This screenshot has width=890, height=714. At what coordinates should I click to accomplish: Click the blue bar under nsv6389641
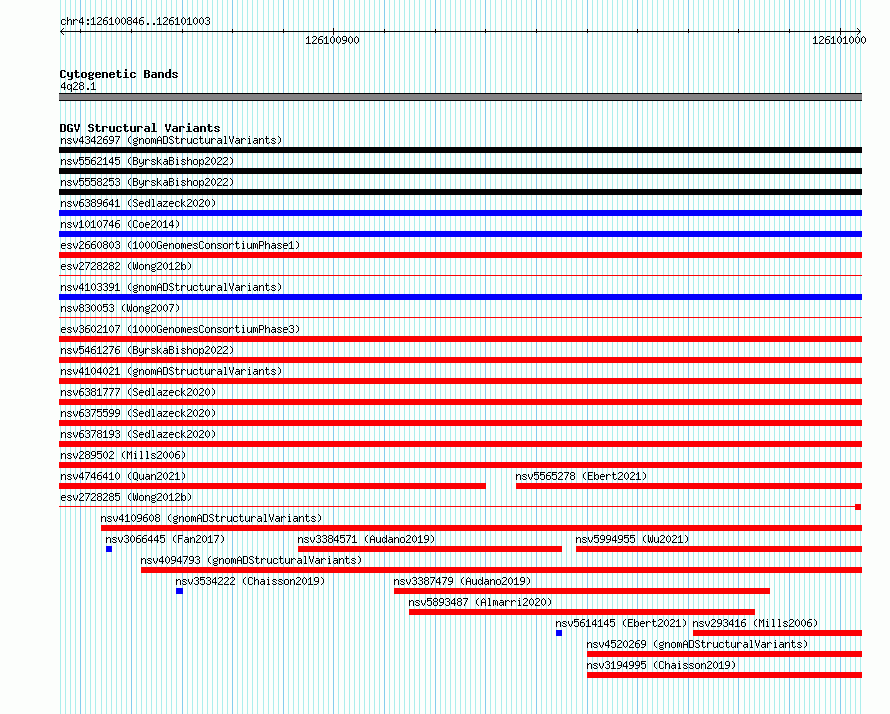tap(460, 213)
